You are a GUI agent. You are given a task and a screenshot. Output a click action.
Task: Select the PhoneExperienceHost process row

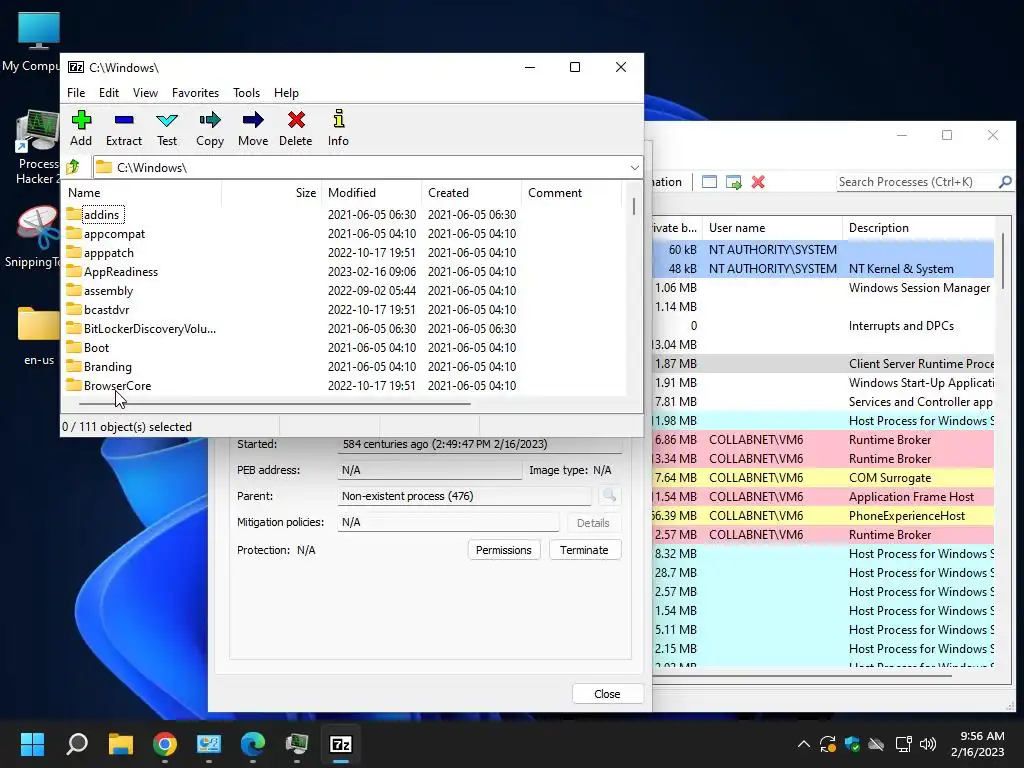823,515
